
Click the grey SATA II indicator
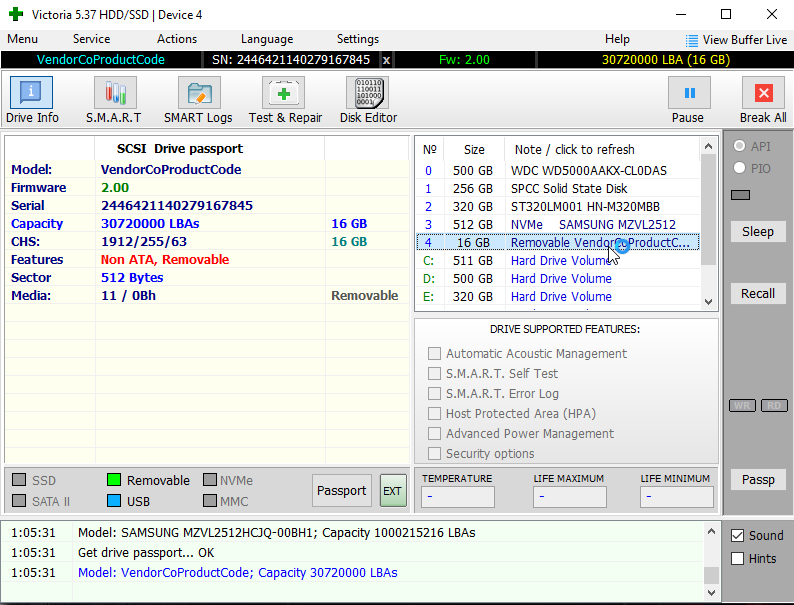(x=19, y=501)
